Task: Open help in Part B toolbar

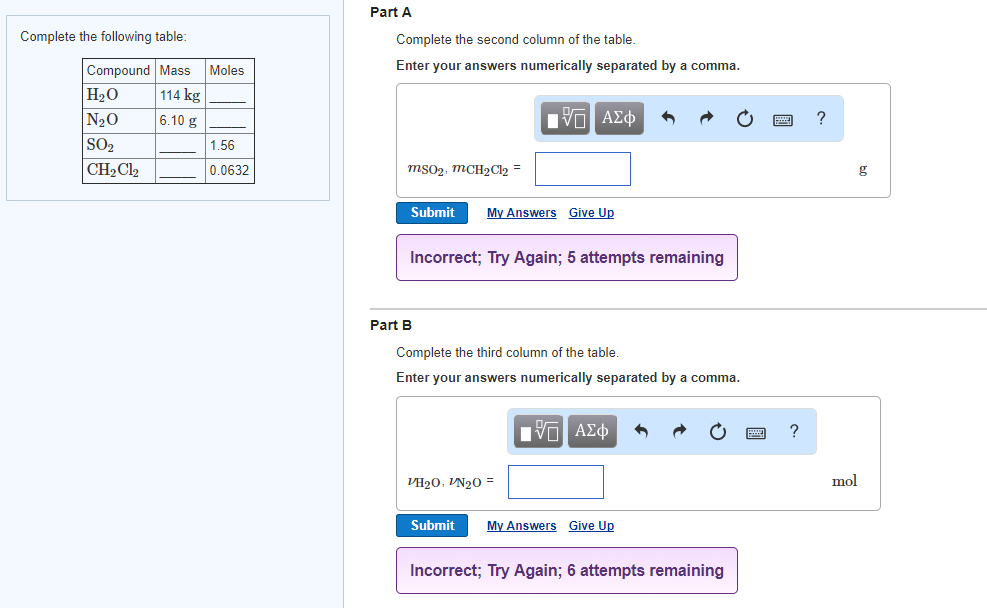Action: 794,431
